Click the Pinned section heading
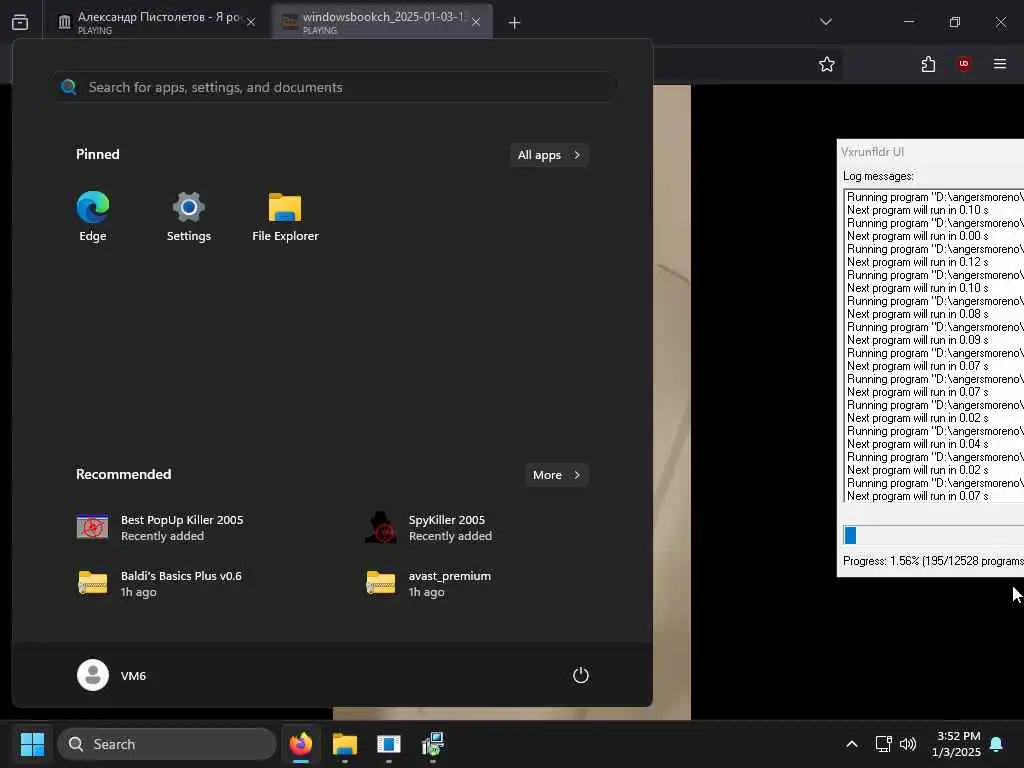This screenshot has height=768, width=1024. [98, 154]
